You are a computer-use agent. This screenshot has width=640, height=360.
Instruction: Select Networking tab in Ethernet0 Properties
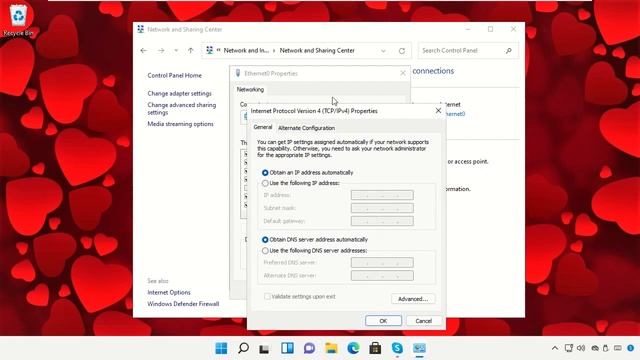pos(250,89)
